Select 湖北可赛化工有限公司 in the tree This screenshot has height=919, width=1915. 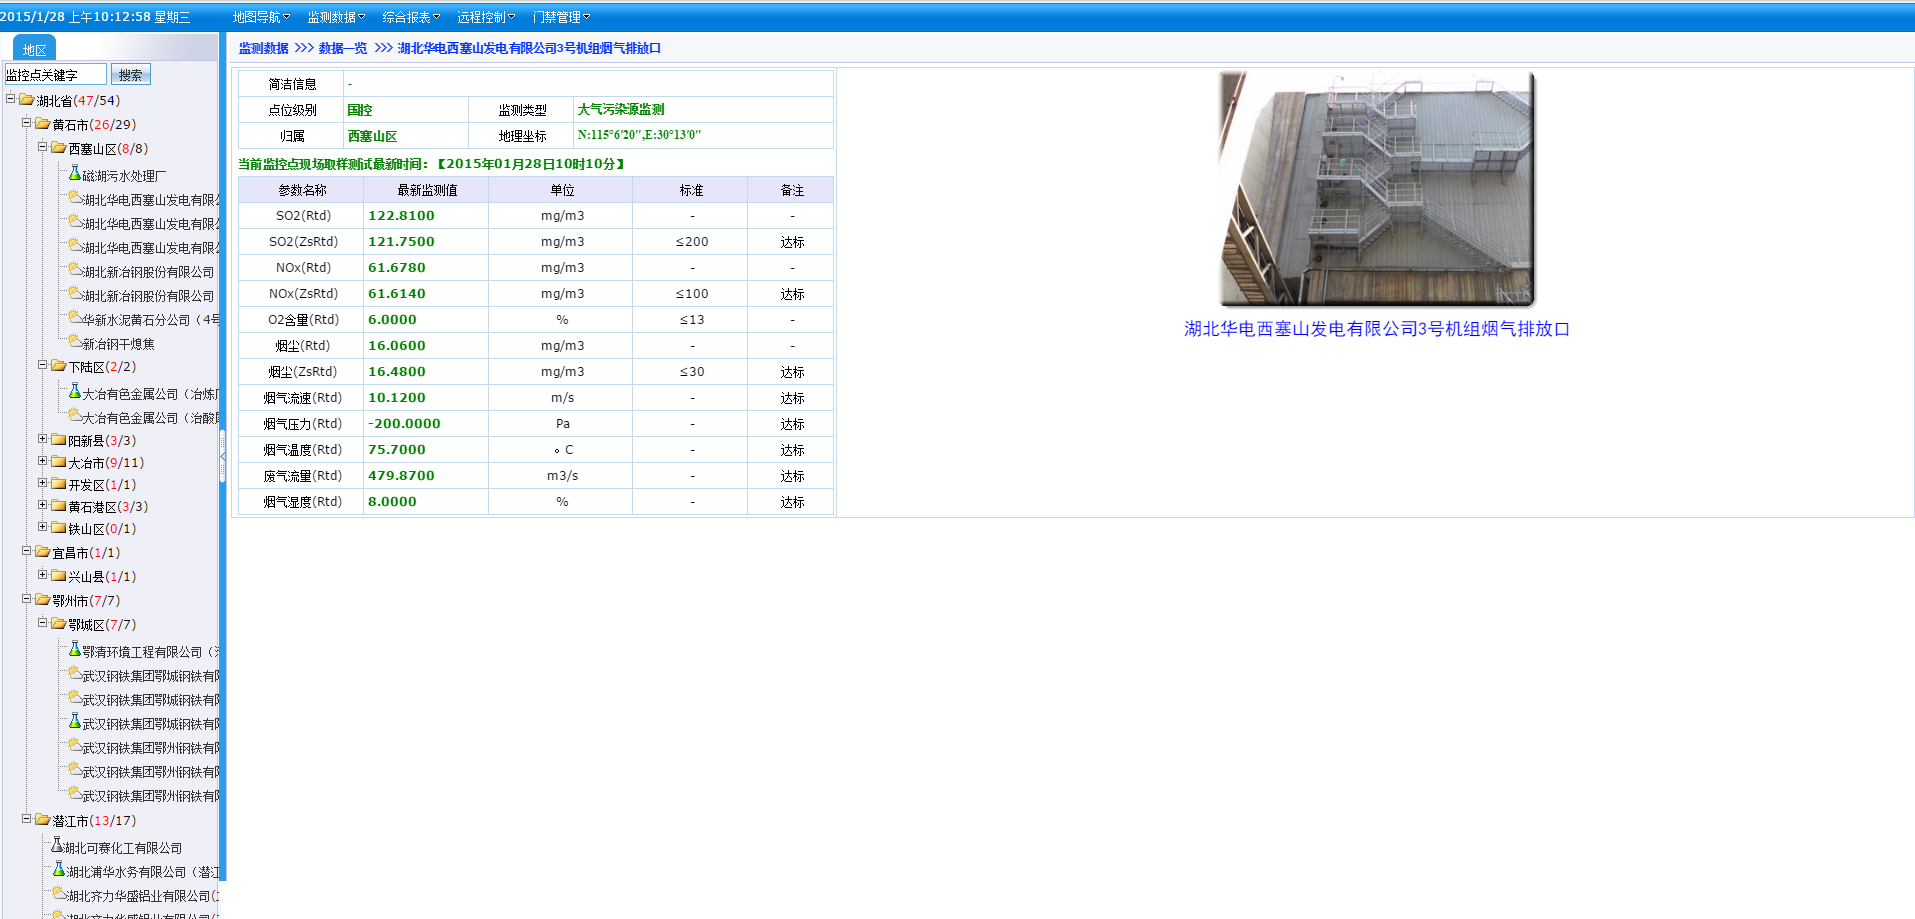pyautogui.click(x=123, y=848)
